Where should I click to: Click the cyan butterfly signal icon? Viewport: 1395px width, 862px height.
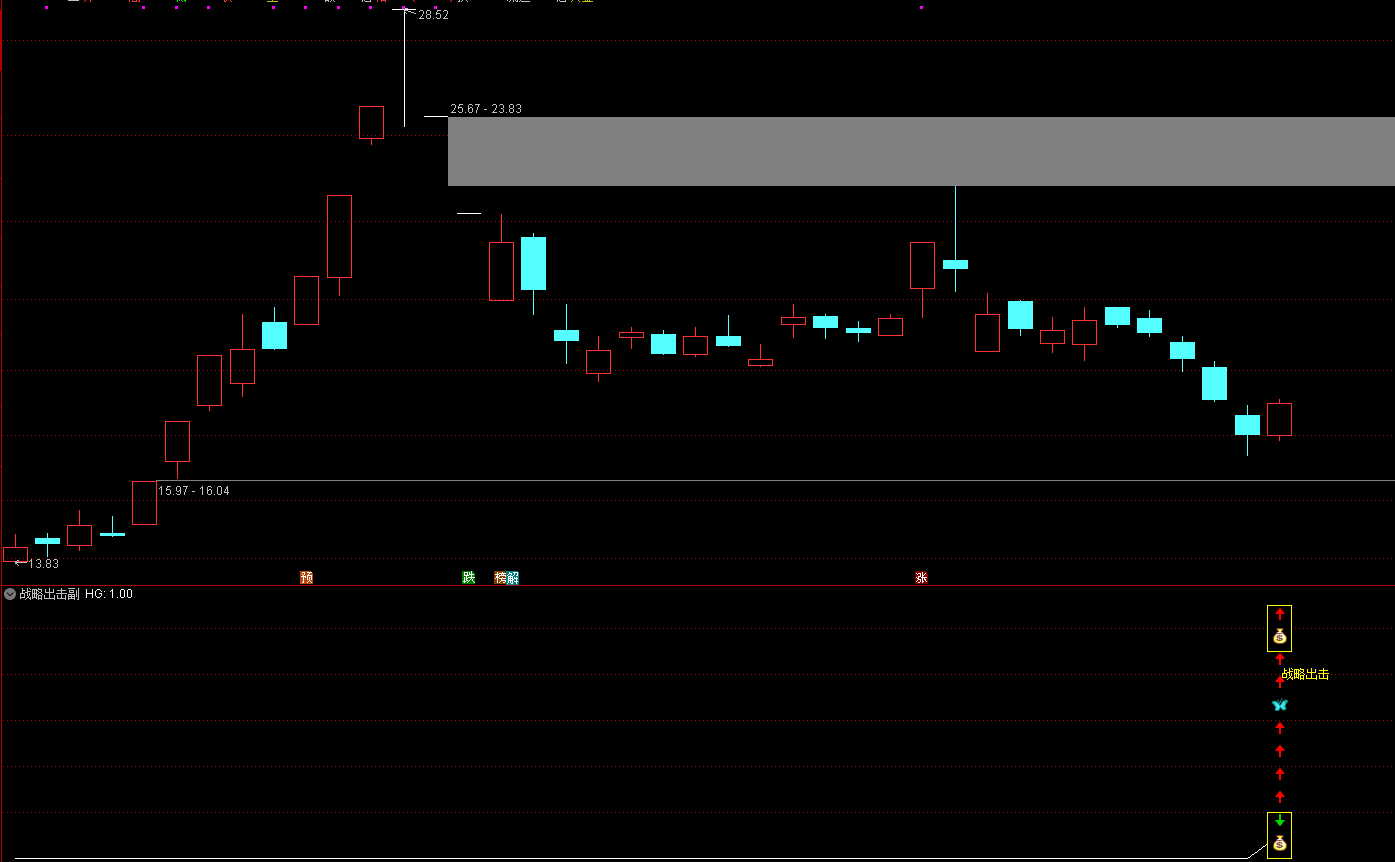point(1279,705)
